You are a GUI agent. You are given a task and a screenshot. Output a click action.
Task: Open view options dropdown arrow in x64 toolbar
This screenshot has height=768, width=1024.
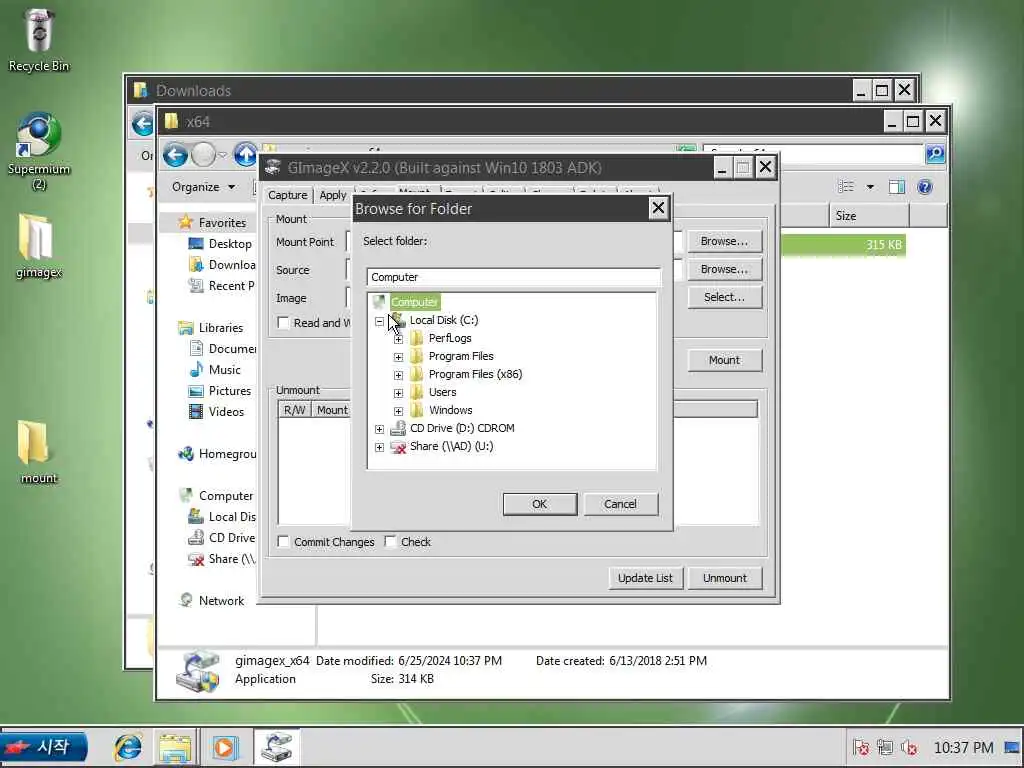click(870, 187)
